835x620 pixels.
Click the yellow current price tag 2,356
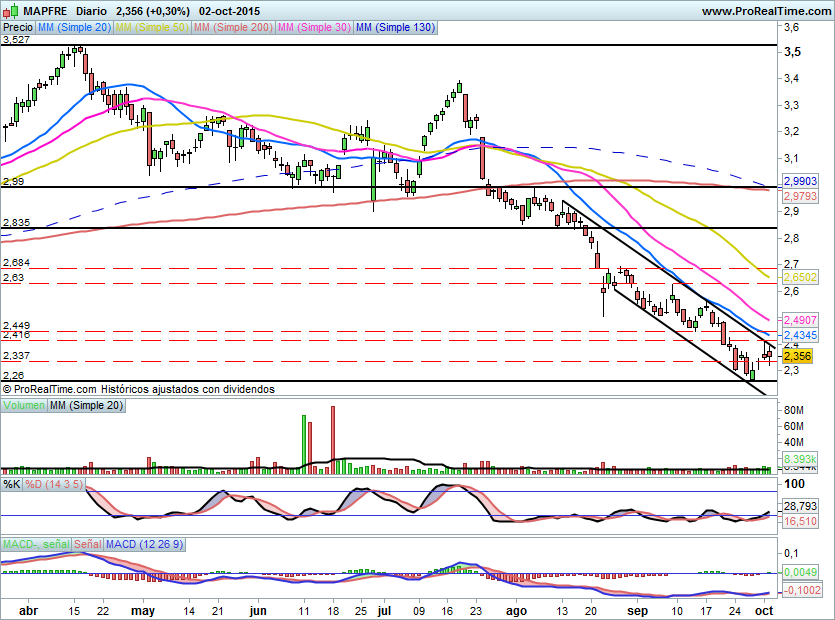(x=797, y=356)
